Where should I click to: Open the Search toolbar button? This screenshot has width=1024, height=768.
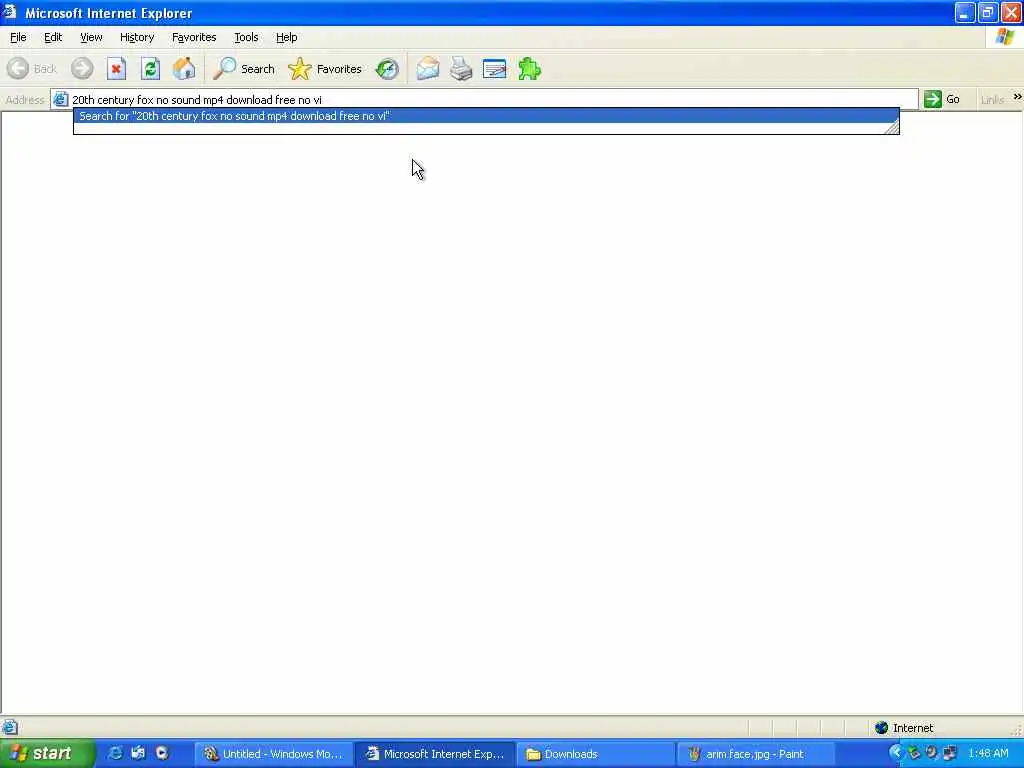[x=245, y=69]
